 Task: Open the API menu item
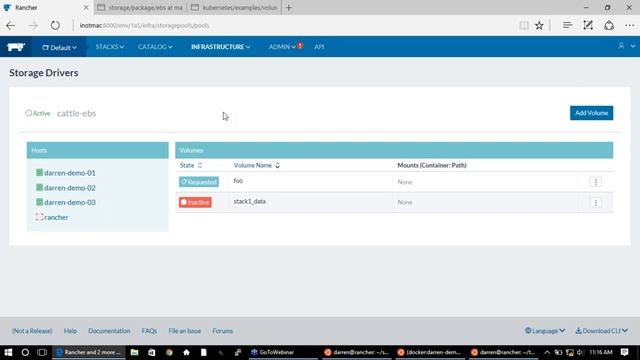pyautogui.click(x=319, y=47)
